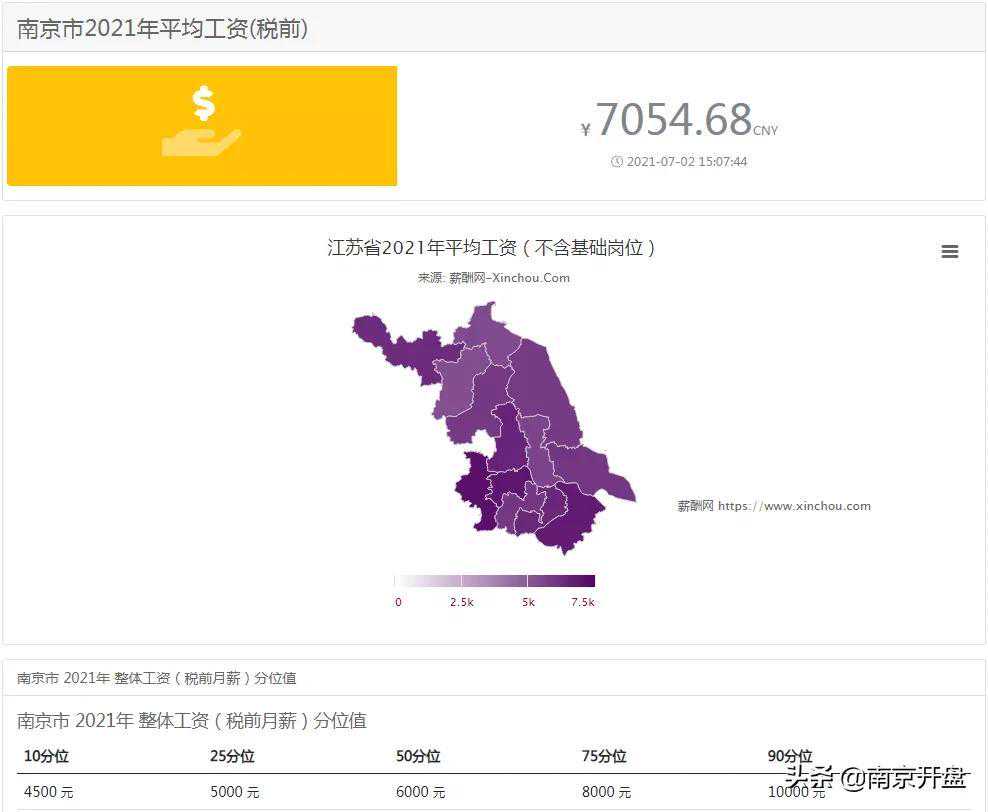988x812 pixels.
Task: Select the 7054.68 average wage figure
Action: pyautogui.click(x=673, y=121)
